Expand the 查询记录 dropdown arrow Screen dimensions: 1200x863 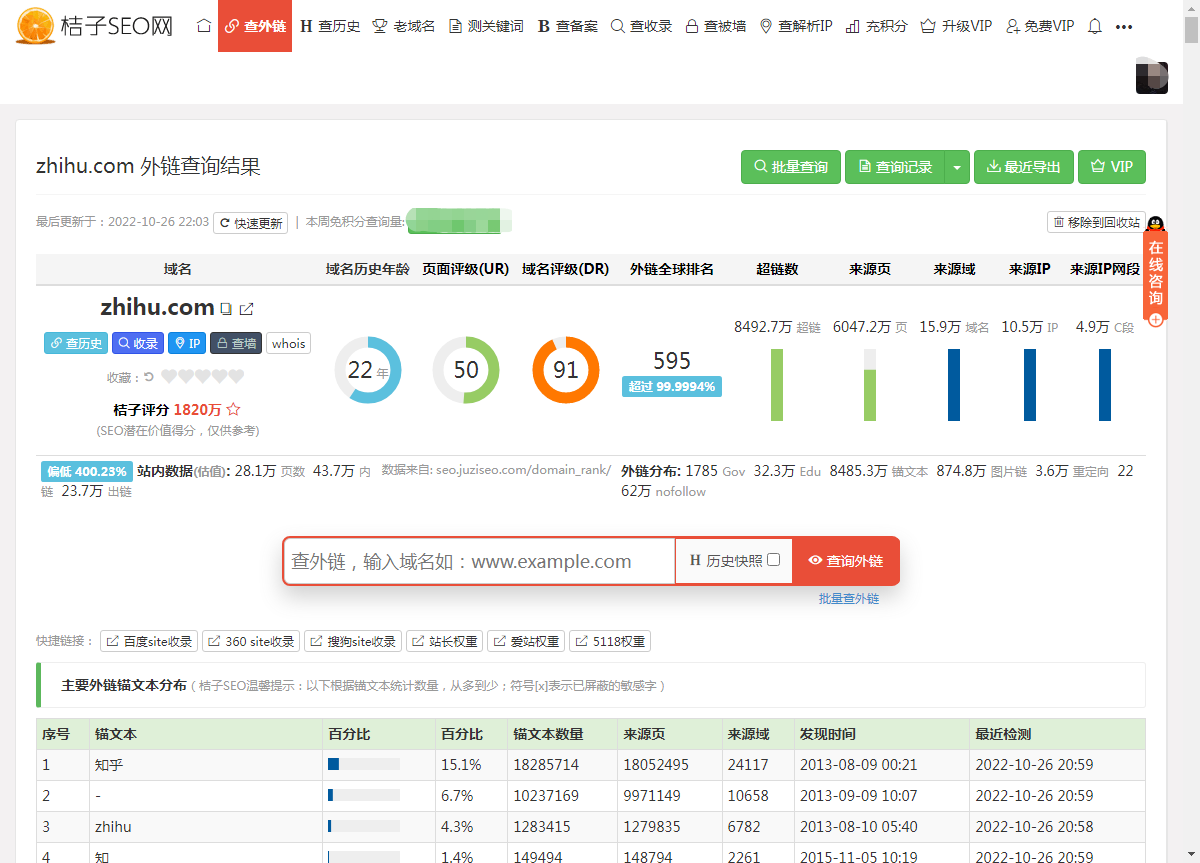tap(957, 167)
